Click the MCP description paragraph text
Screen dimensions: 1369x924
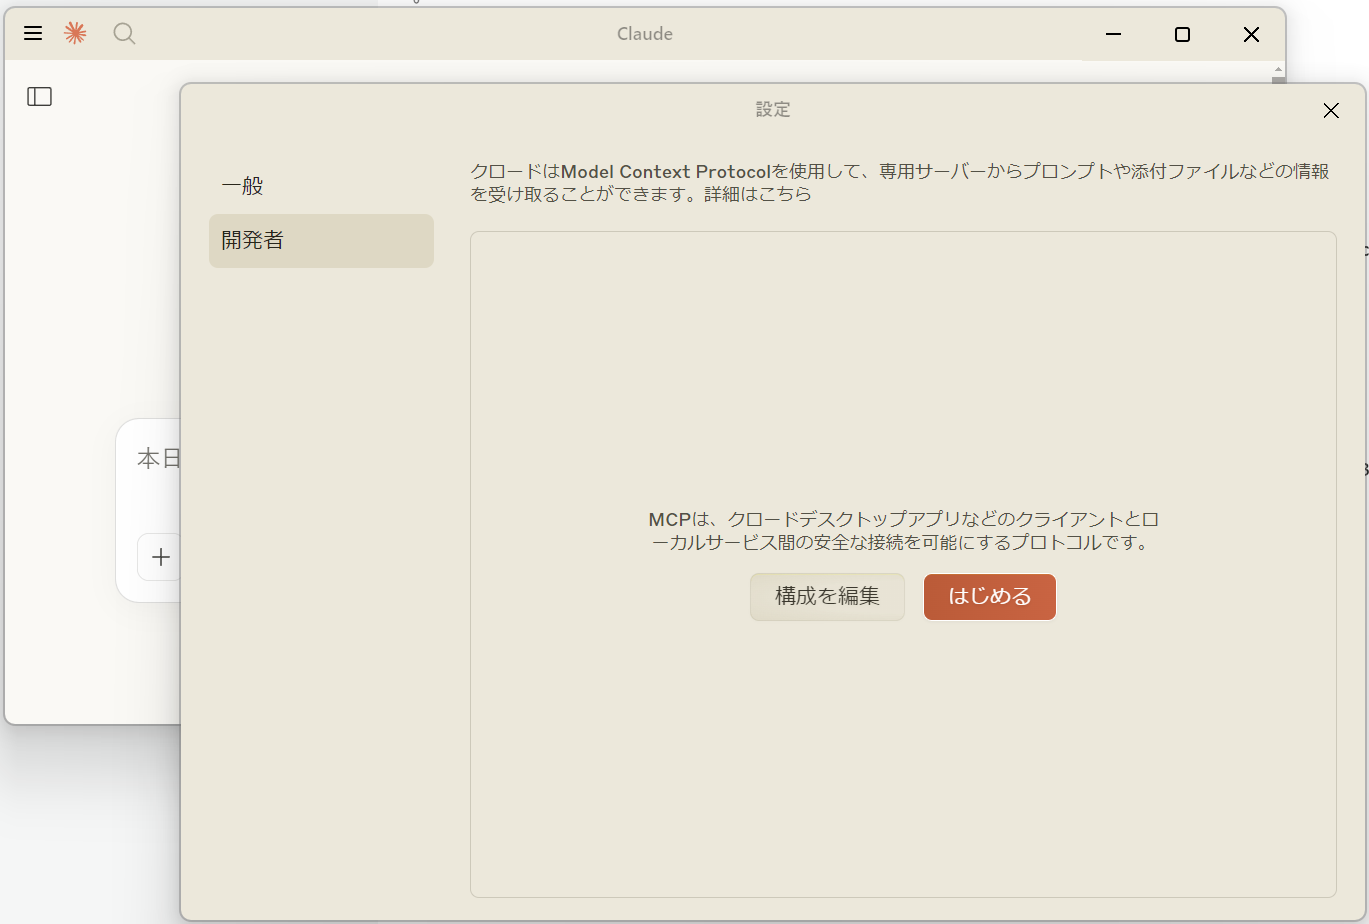point(903,531)
